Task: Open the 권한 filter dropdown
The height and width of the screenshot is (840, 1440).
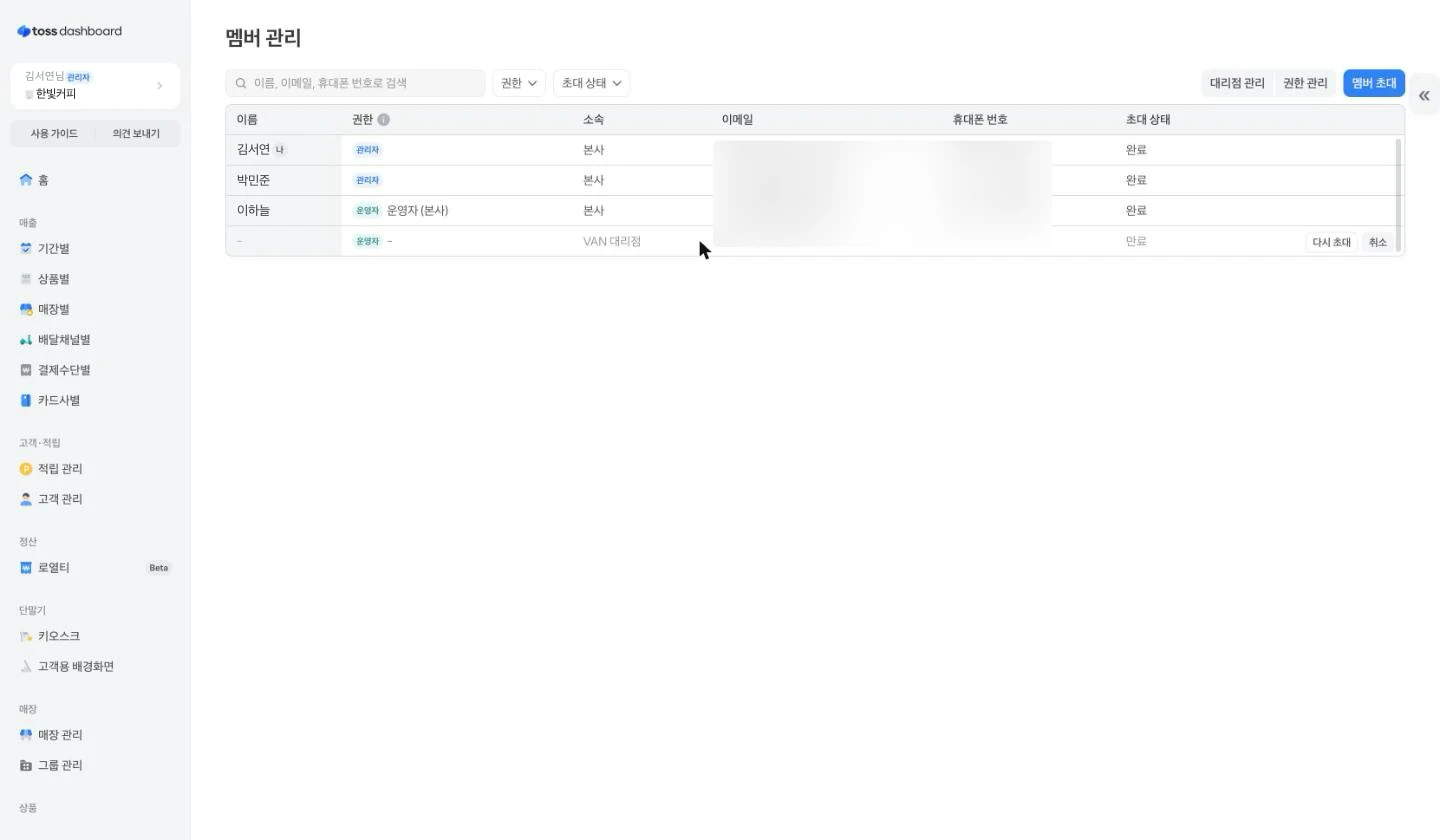Action: pyautogui.click(x=519, y=83)
